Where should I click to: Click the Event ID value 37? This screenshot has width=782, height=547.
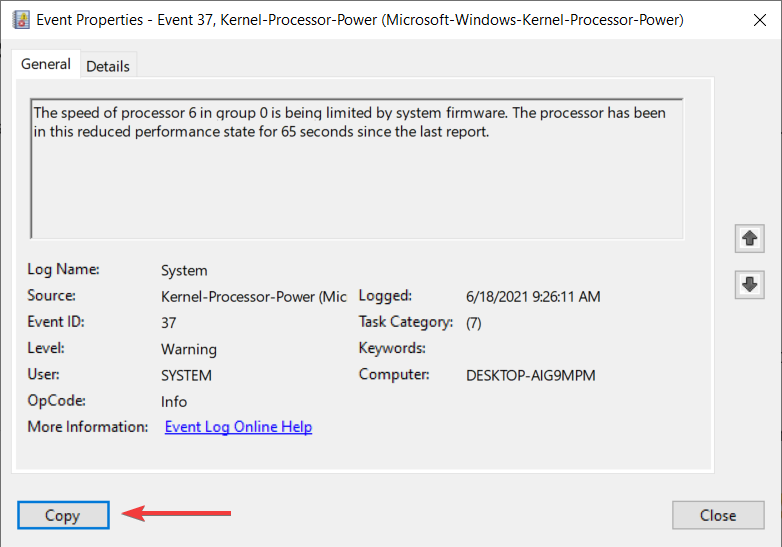pos(169,323)
